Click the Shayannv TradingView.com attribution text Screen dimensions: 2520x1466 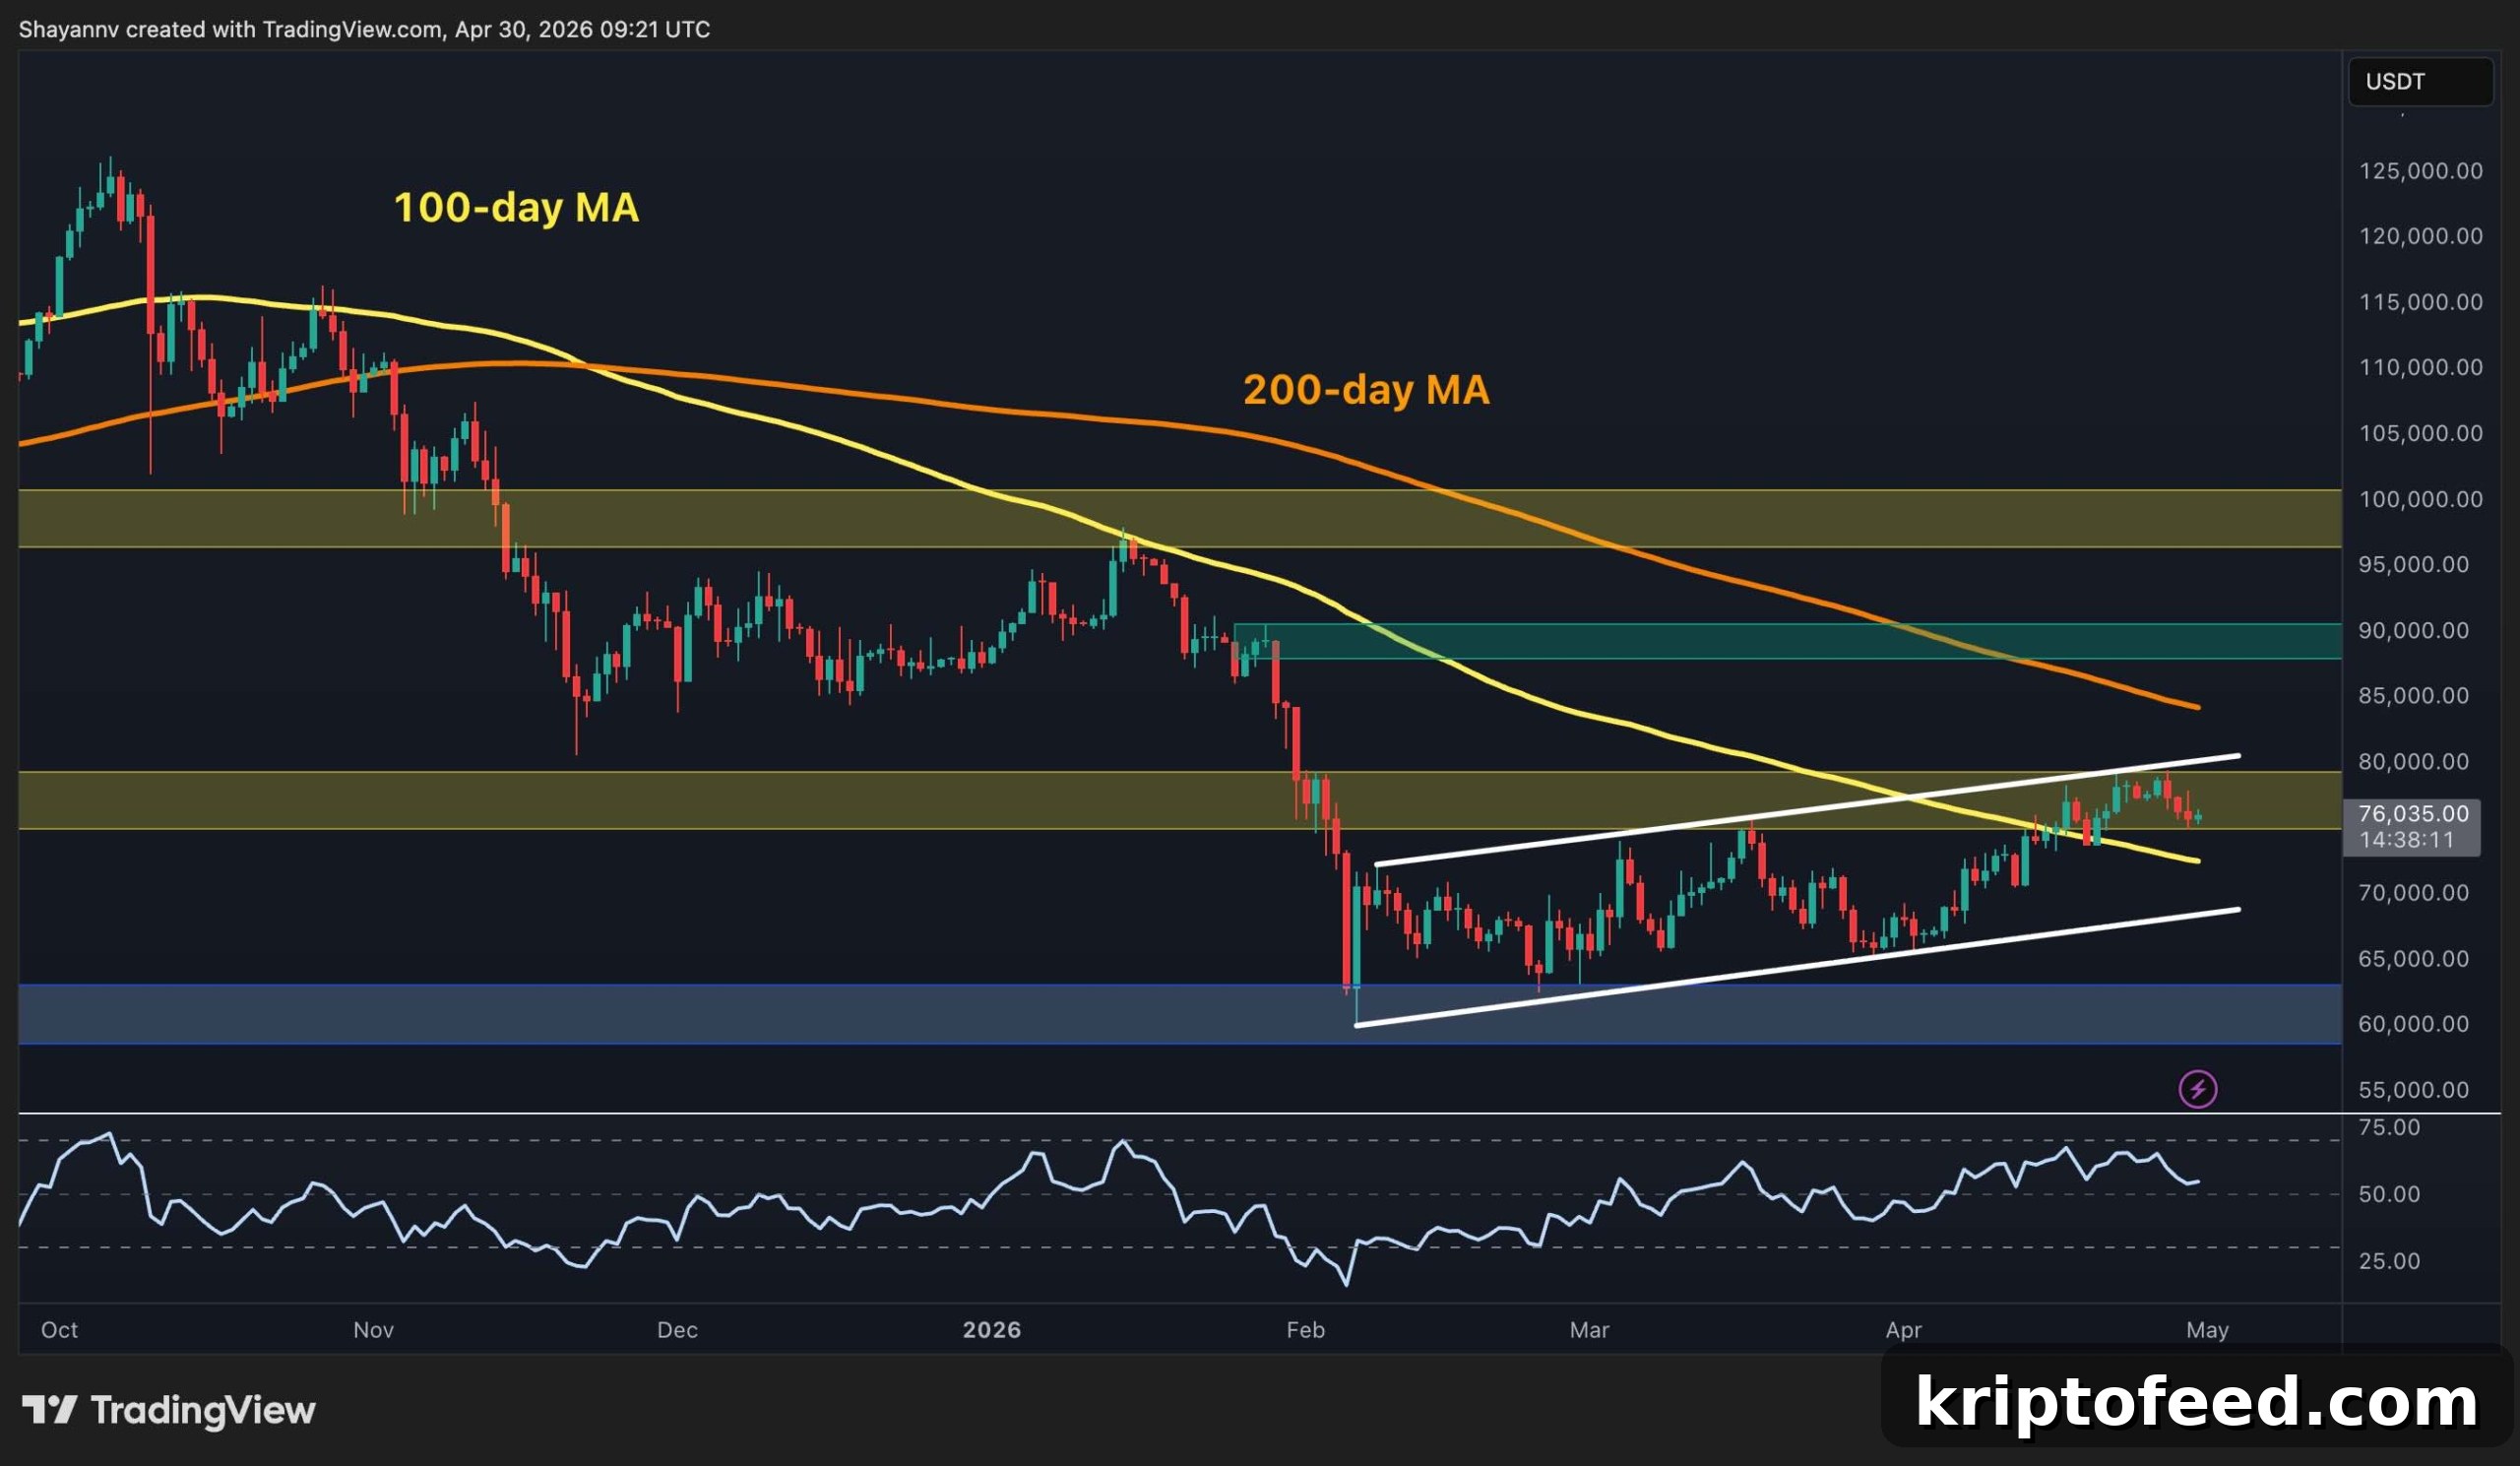(364, 29)
